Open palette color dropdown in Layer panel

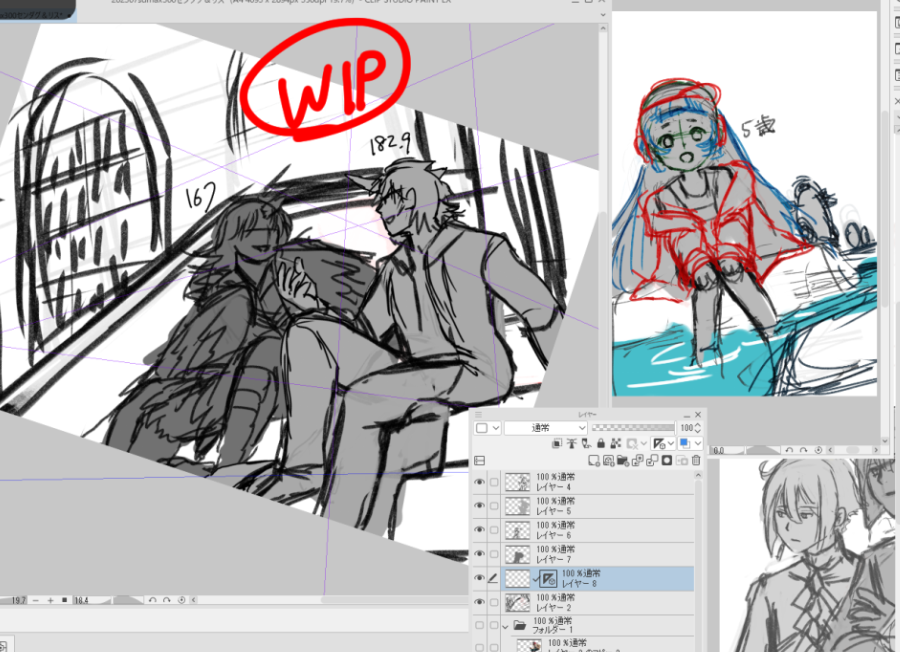coord(487,428)
